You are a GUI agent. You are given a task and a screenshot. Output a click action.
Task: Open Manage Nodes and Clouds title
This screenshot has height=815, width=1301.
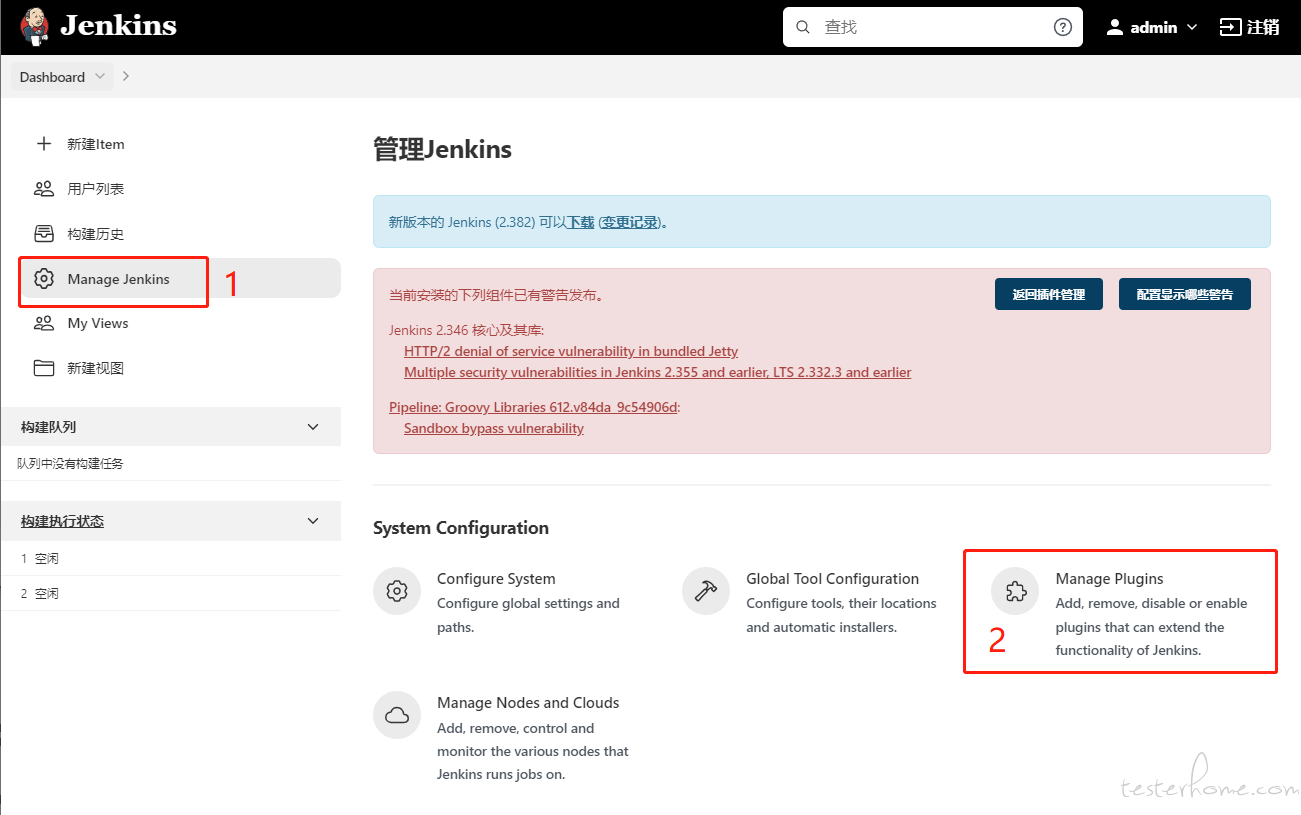coord(528,703)
